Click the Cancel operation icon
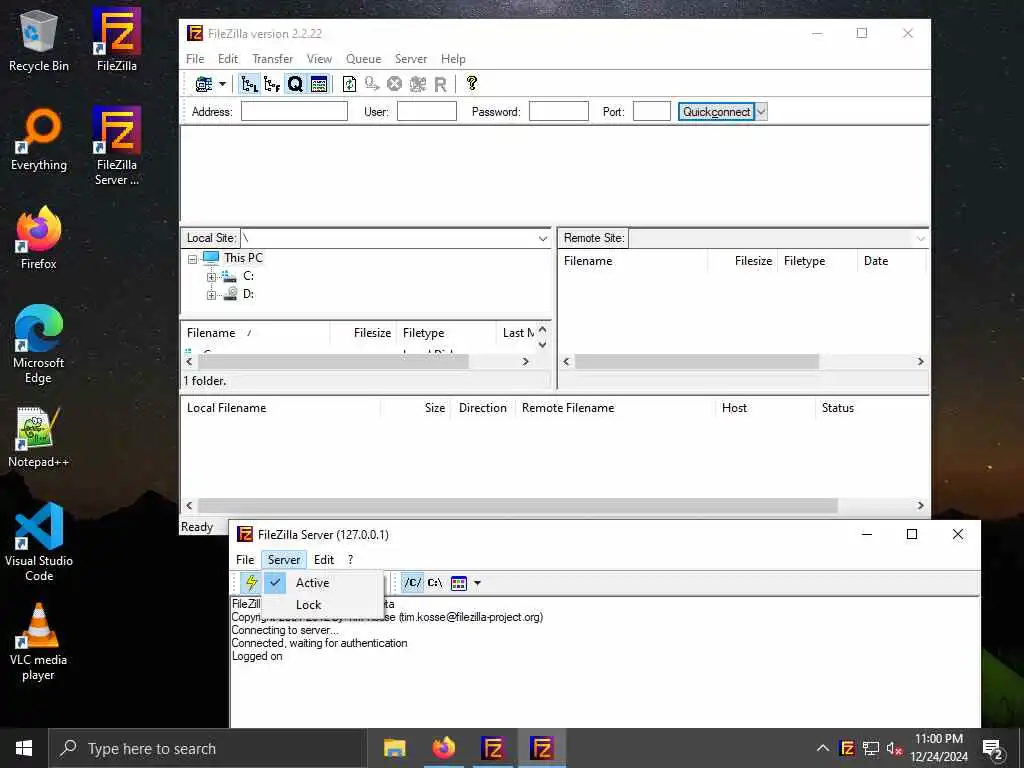 [x=394, y=84]
